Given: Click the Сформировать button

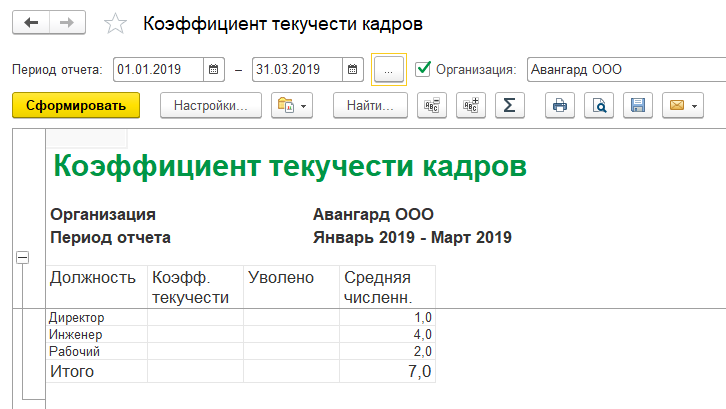Looking at the screenshot, I should 76,105.
